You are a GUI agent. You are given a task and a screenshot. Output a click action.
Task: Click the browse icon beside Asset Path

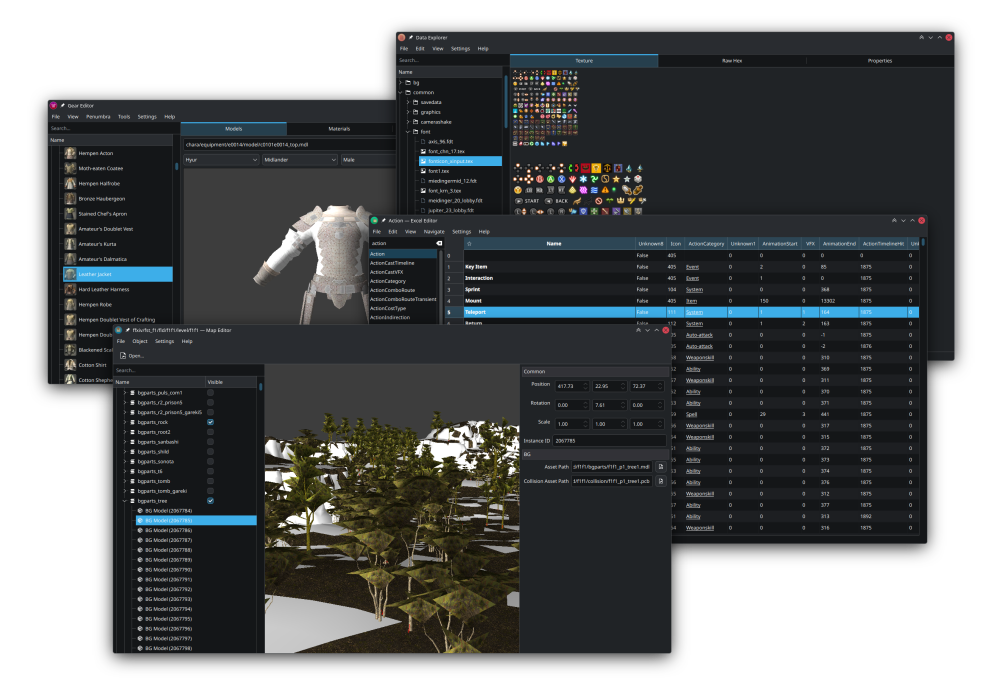[660, 467]
